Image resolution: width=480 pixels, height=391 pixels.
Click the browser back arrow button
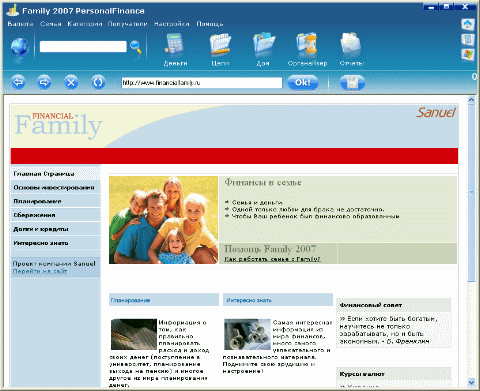point(18,82)
